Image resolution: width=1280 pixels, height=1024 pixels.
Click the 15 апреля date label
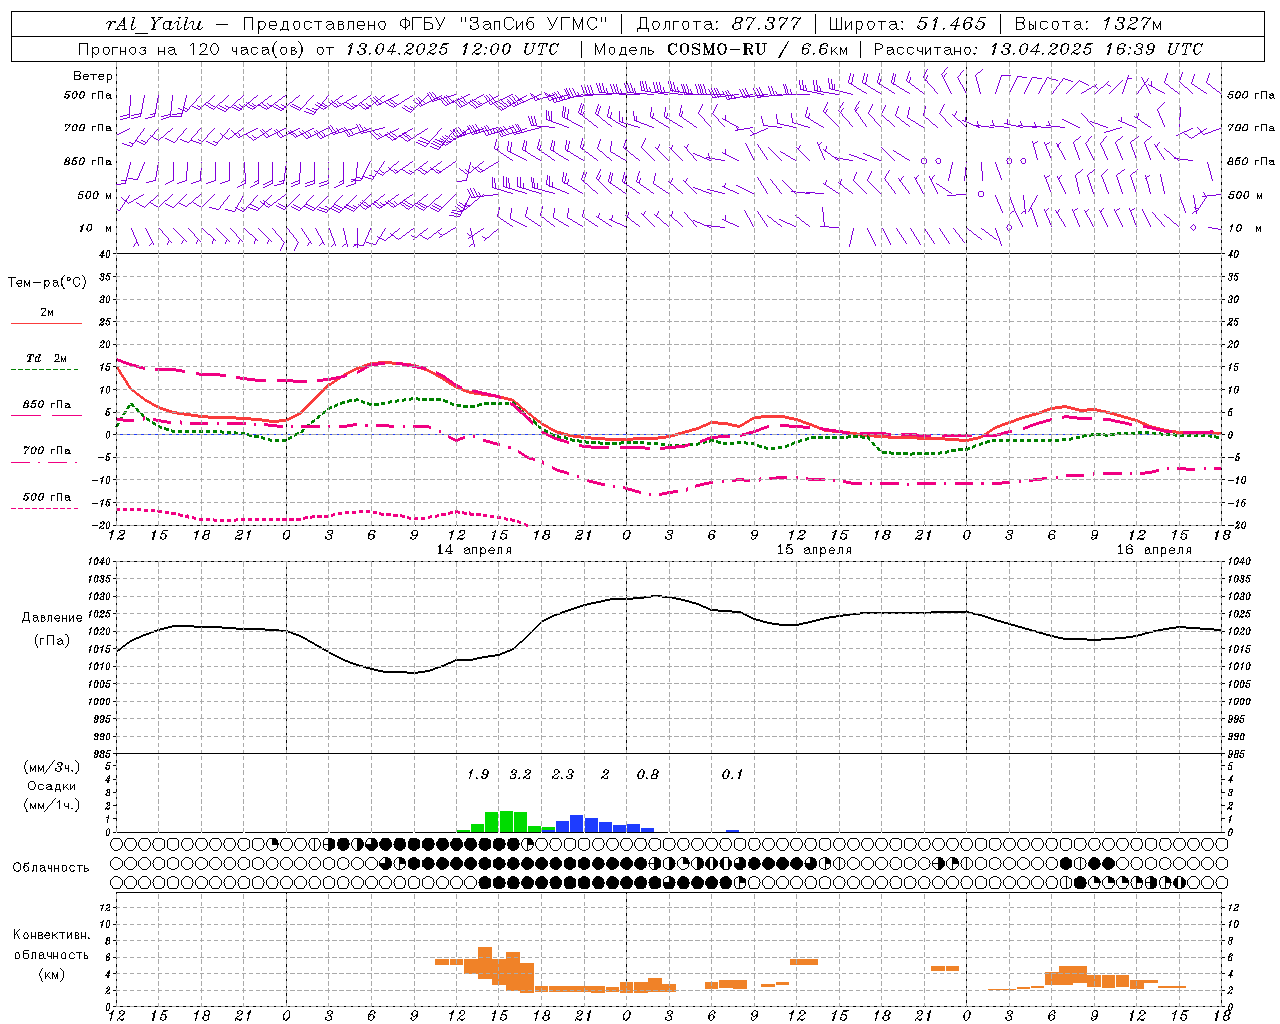(814, 550)
